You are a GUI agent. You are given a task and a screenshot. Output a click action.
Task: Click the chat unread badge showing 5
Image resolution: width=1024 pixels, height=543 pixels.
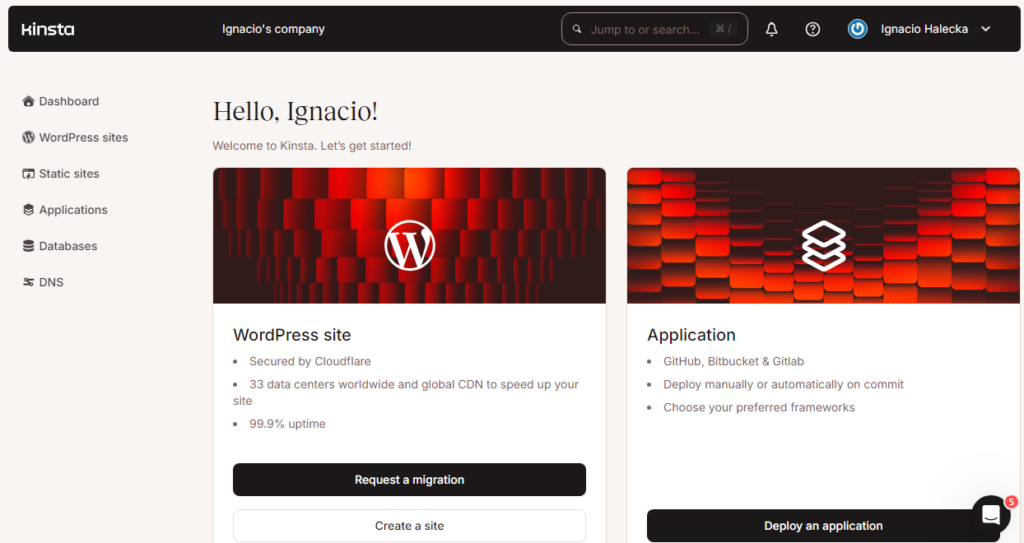(x=1011, y=502)
